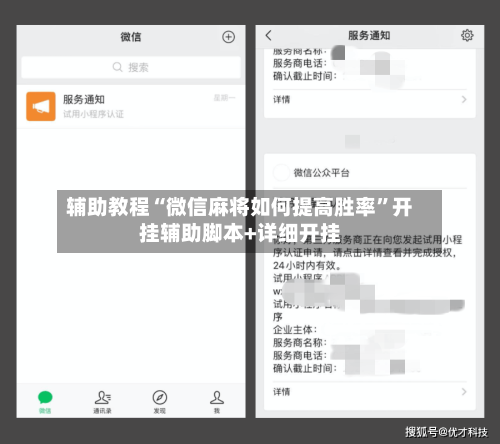Click the 搜索 search field
The image size is (500, 444).
[x=131, y=67]
